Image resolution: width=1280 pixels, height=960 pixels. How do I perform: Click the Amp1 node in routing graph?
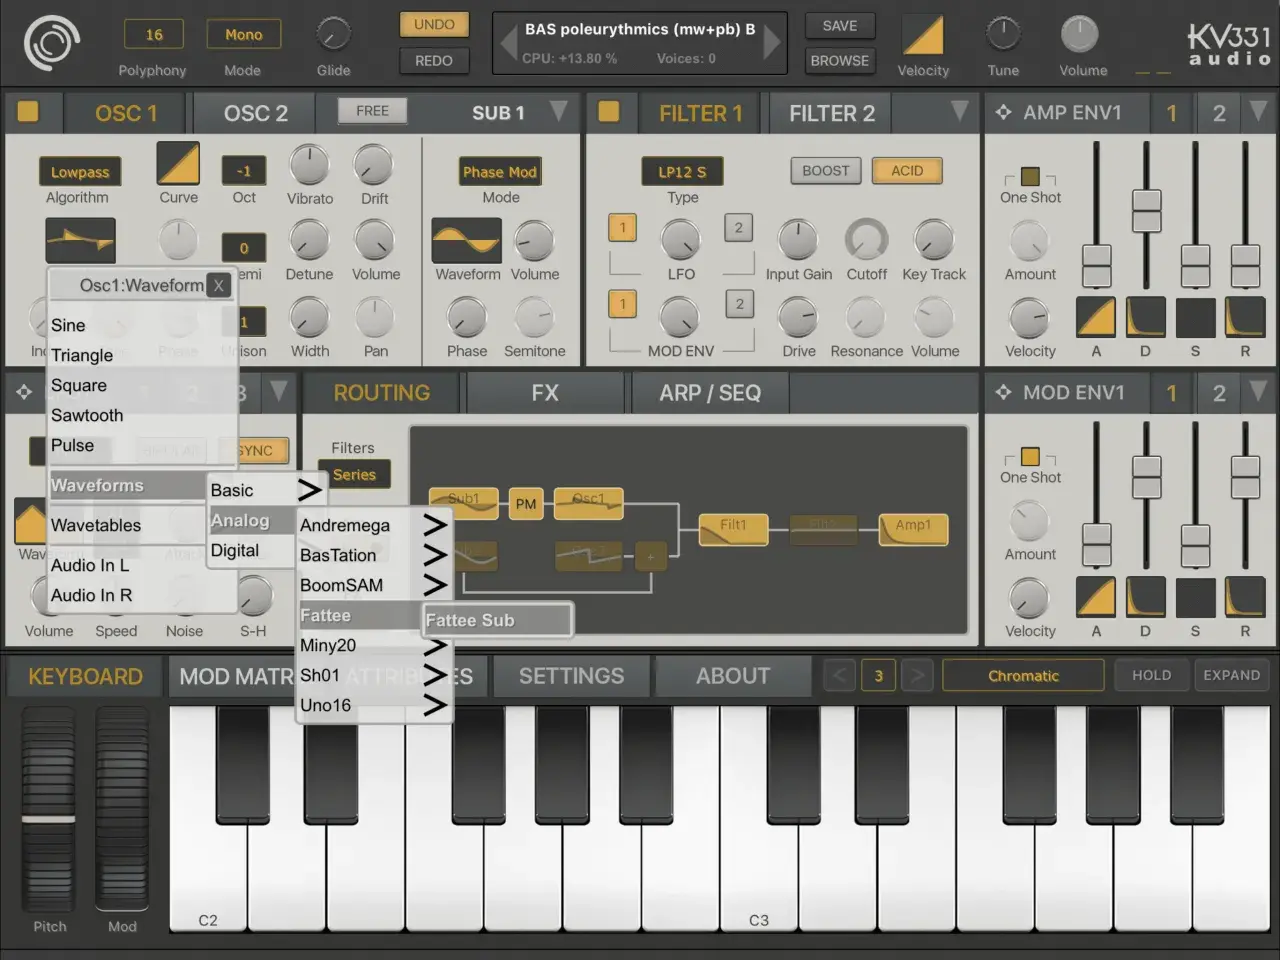point(912,529)
